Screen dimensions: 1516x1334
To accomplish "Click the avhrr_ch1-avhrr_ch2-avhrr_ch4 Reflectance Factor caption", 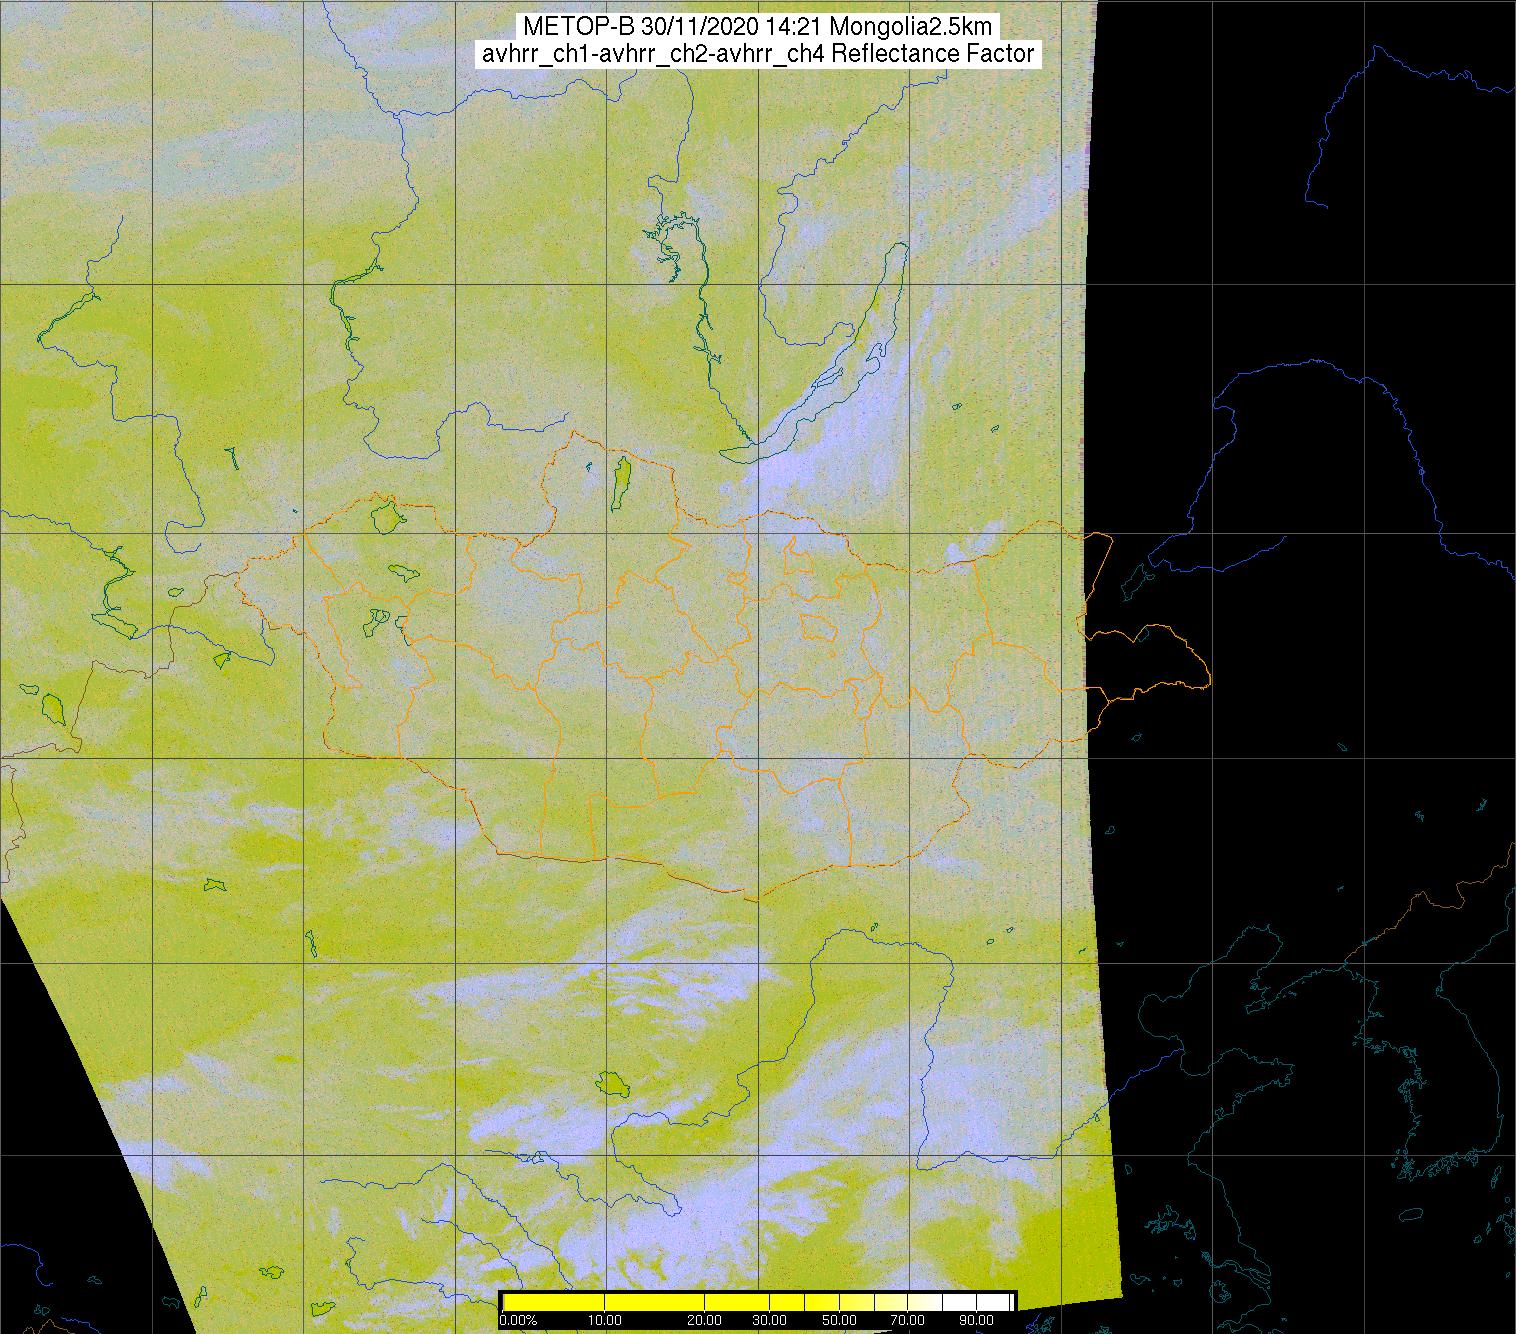I will (x=757, y=54).
